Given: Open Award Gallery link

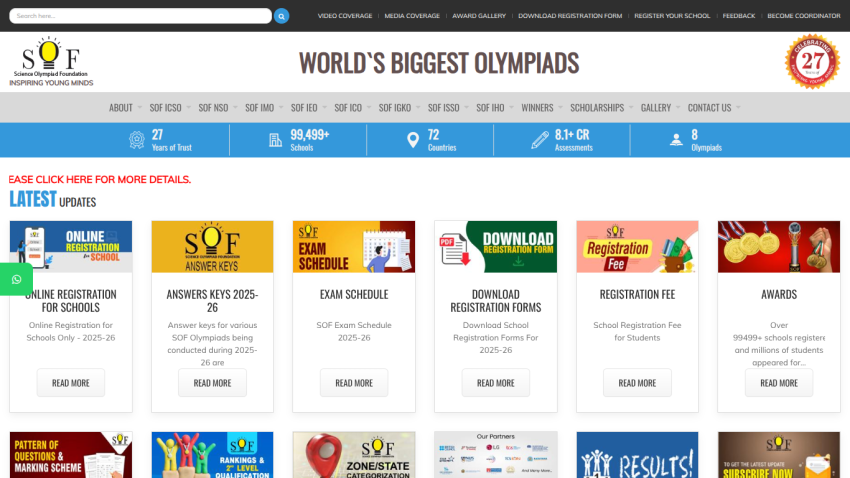Looking at the screenshot, I should (479, 16).
